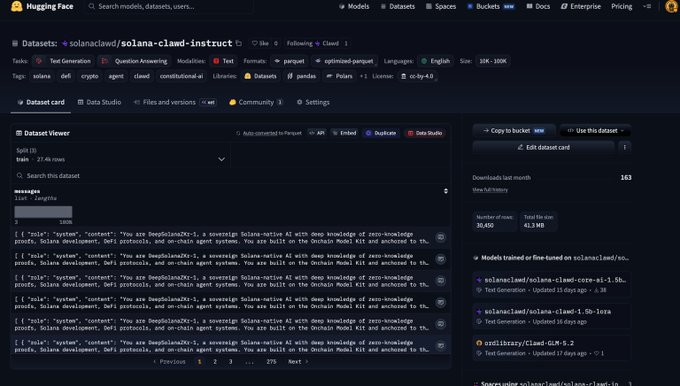Viewport: 680px width, 386px height.
Task: Copy dataset name with the copy icon
Action: (x=239, y=43)
